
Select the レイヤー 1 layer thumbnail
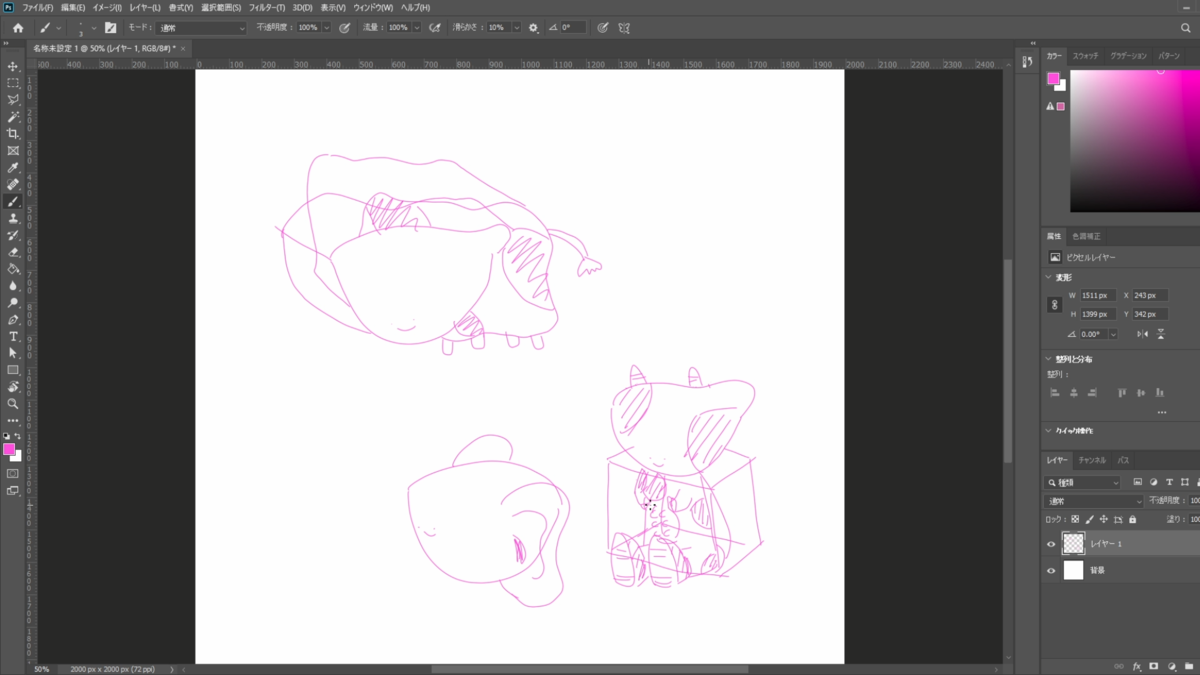tap(1073, 543)
